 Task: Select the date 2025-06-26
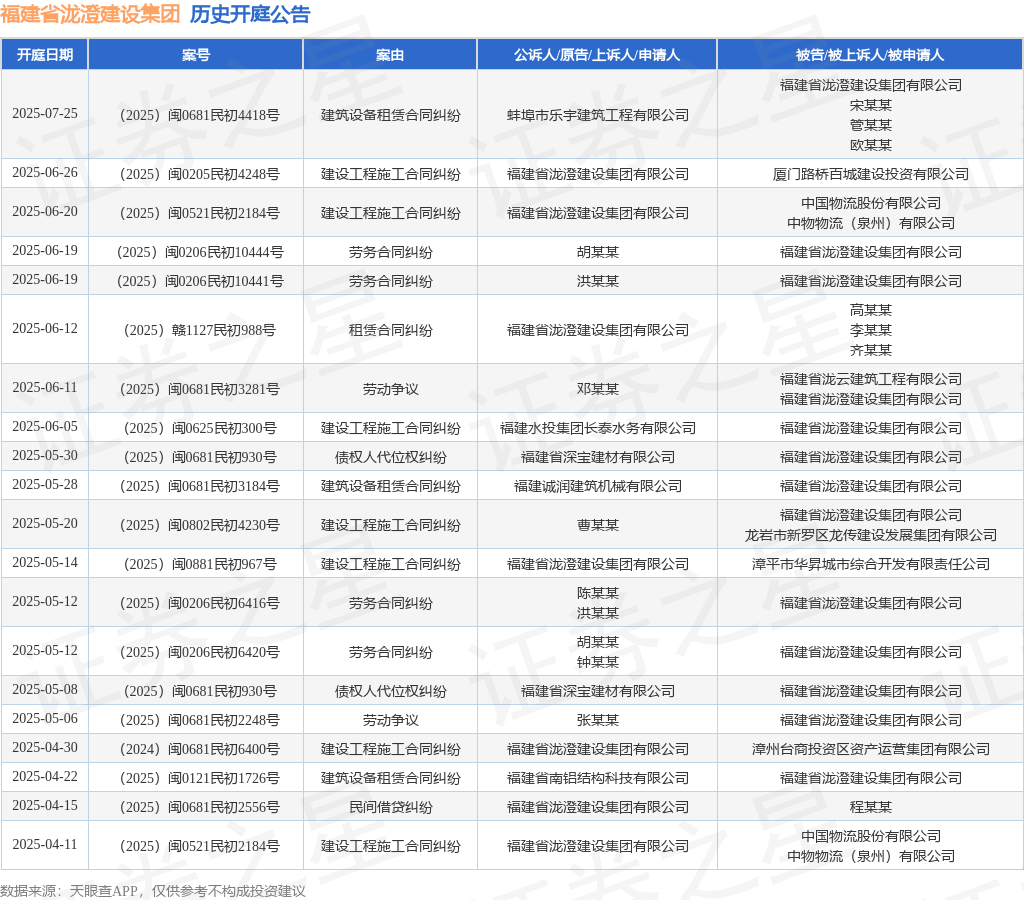44,172
